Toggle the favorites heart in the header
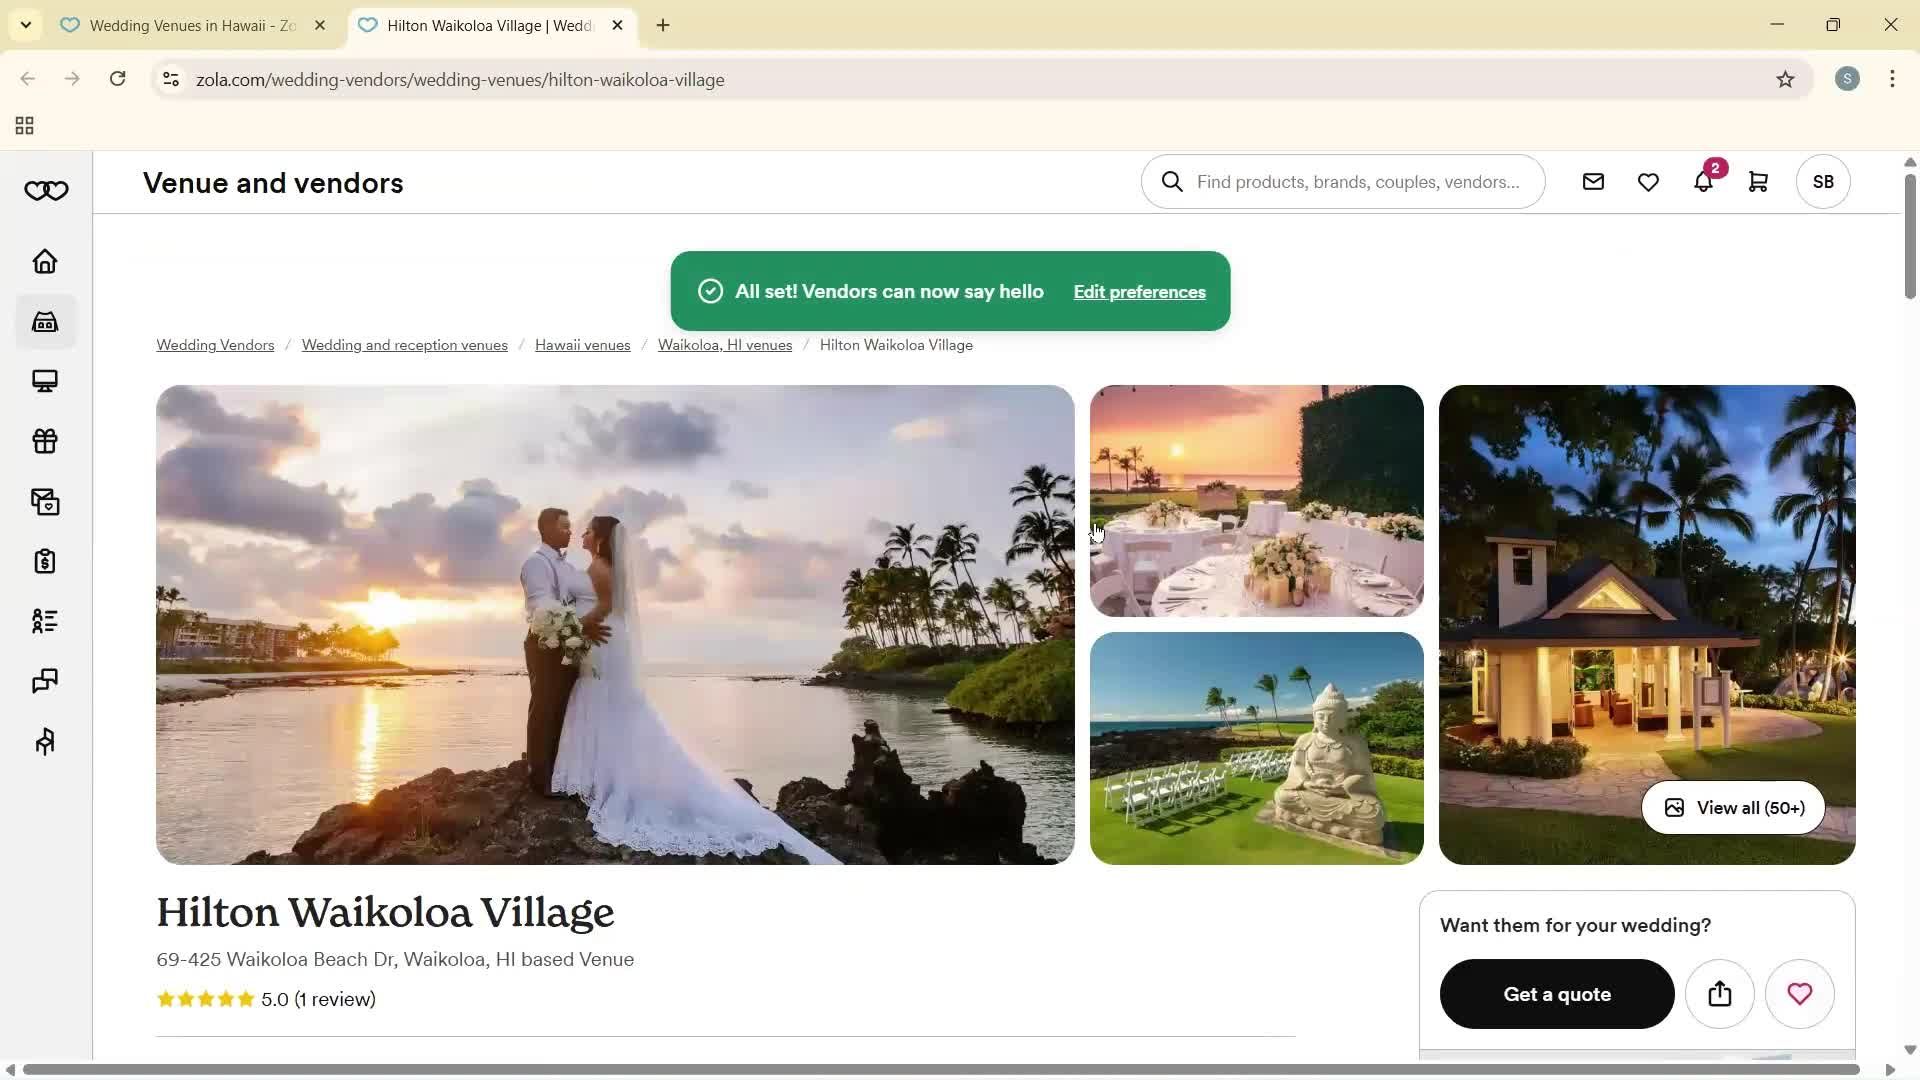The image size is (1920, 1080). [1647, 182]
